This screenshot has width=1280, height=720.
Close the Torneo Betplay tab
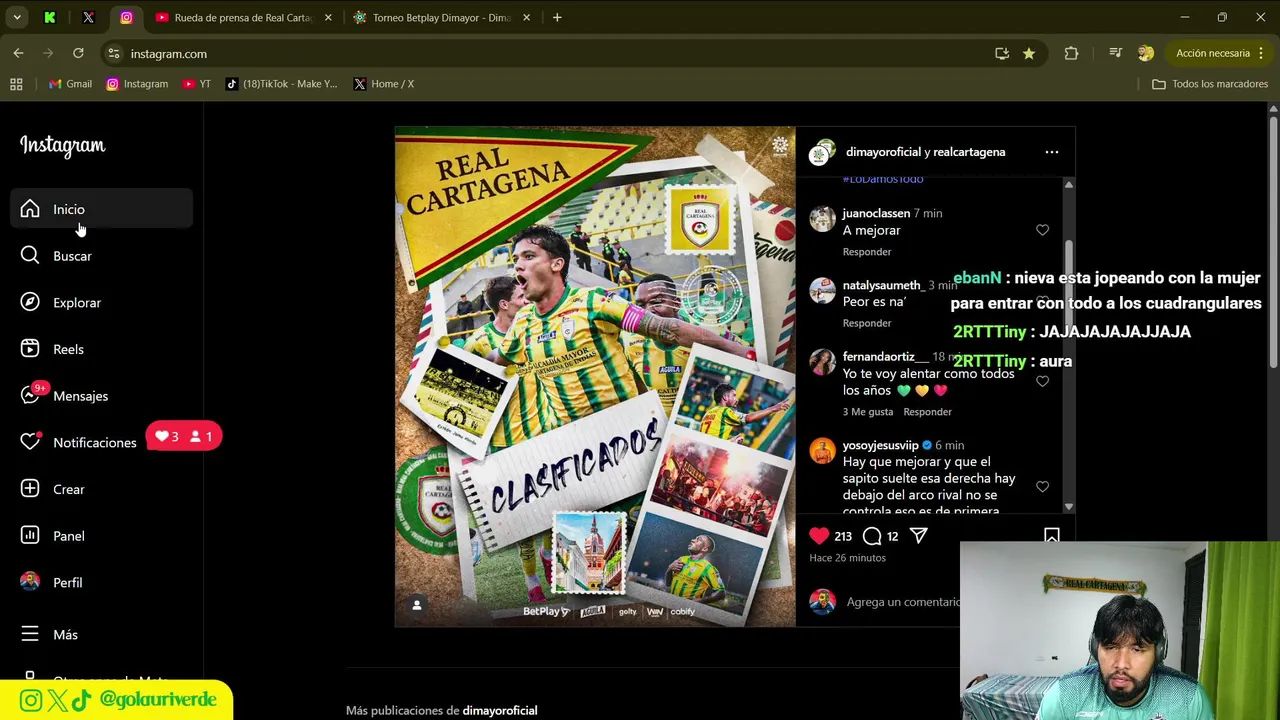tap(526, 17)
